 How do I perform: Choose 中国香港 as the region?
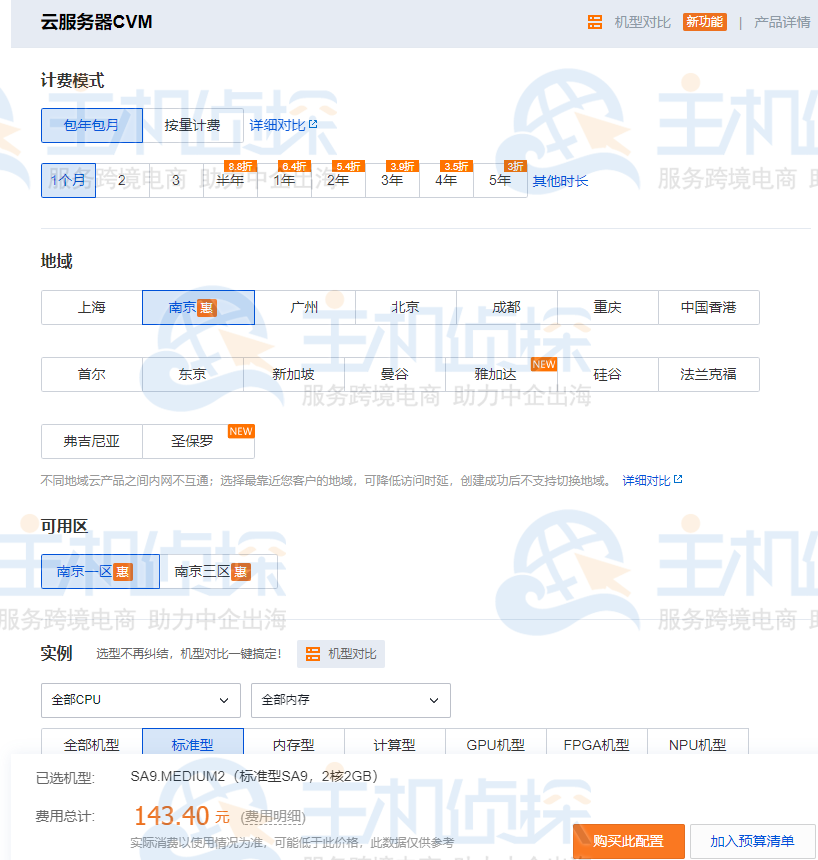pos(709,307)
